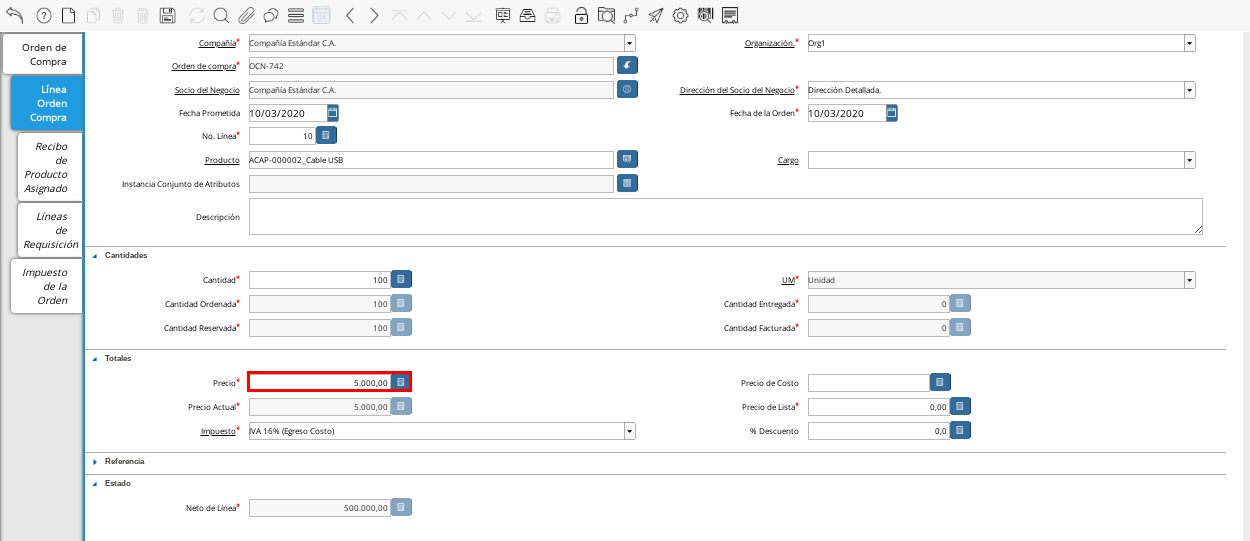Open the gear process icon in the toolbar

tap(681, 15)
